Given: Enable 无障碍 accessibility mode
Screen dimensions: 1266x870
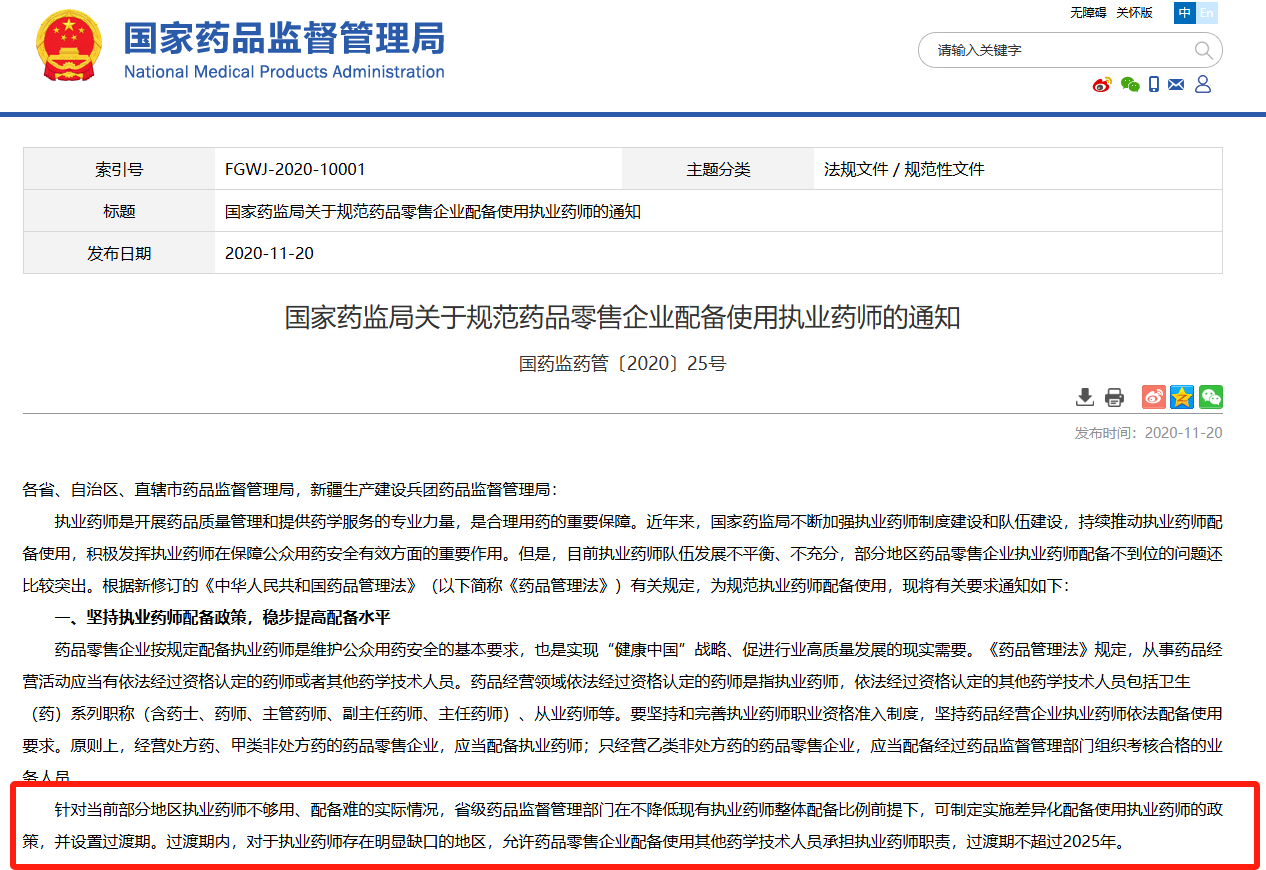Looking at the screenshot, I should click(x=1088, y=13).
